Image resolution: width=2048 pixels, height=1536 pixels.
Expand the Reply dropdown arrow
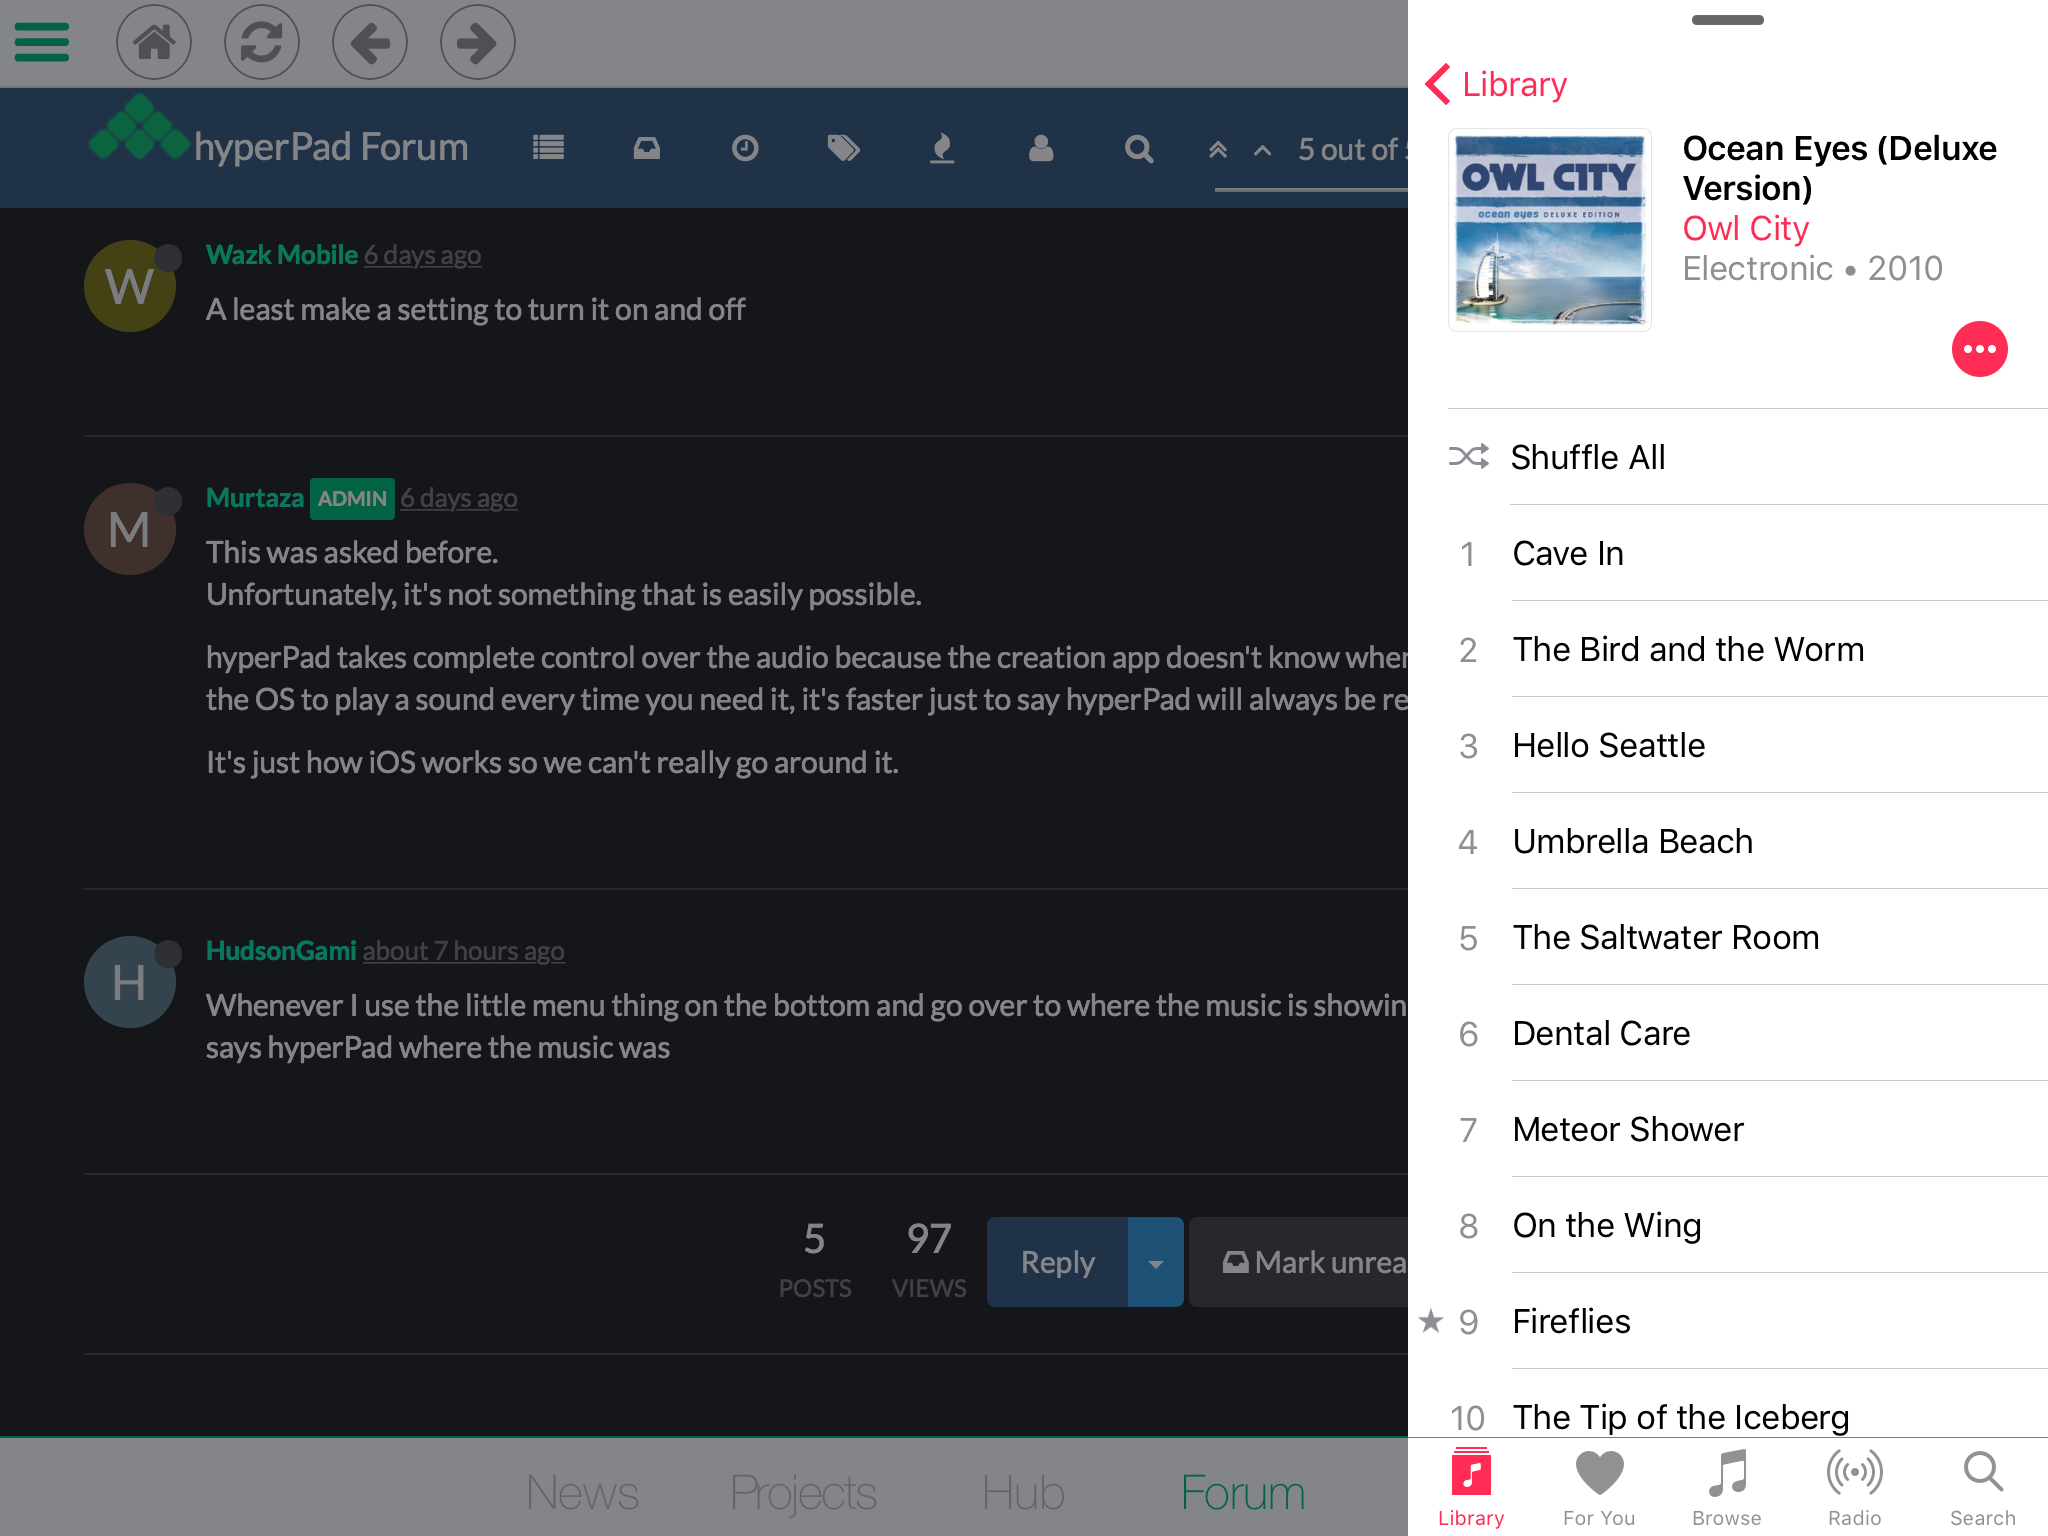[1156, 1262]
